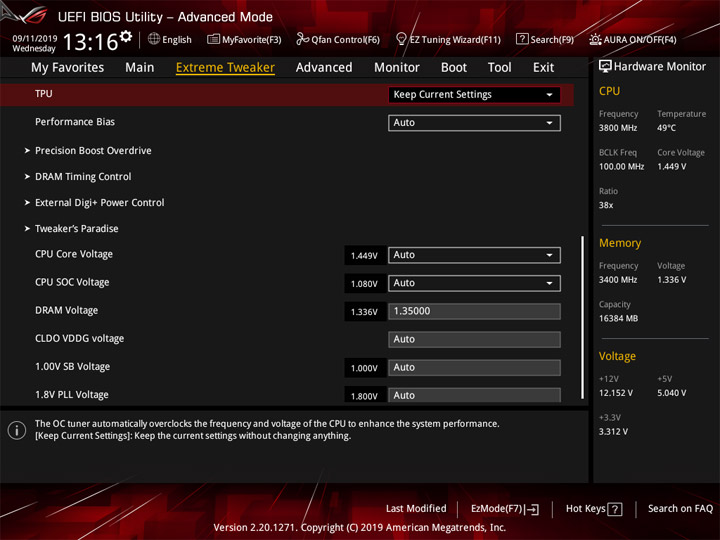Click the 12.152 V reading

tap(615, 393)
